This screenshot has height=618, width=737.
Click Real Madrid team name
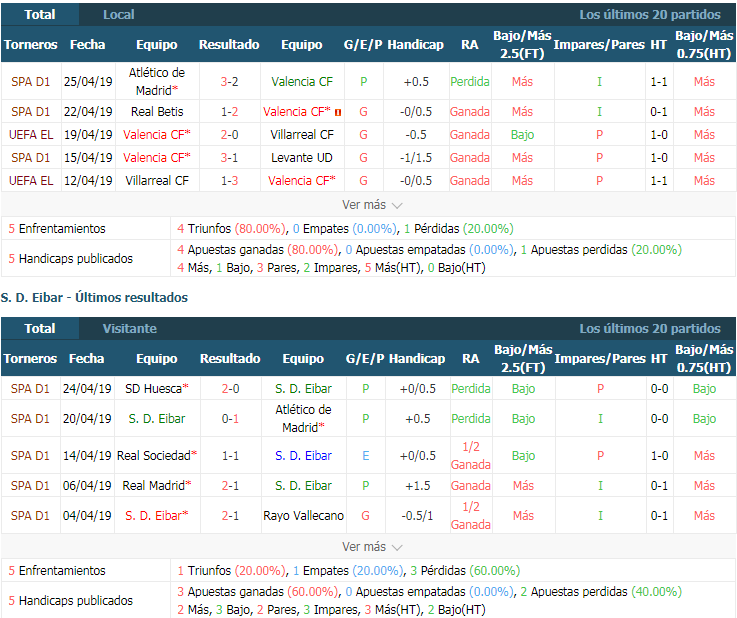(x=157, y=485)
